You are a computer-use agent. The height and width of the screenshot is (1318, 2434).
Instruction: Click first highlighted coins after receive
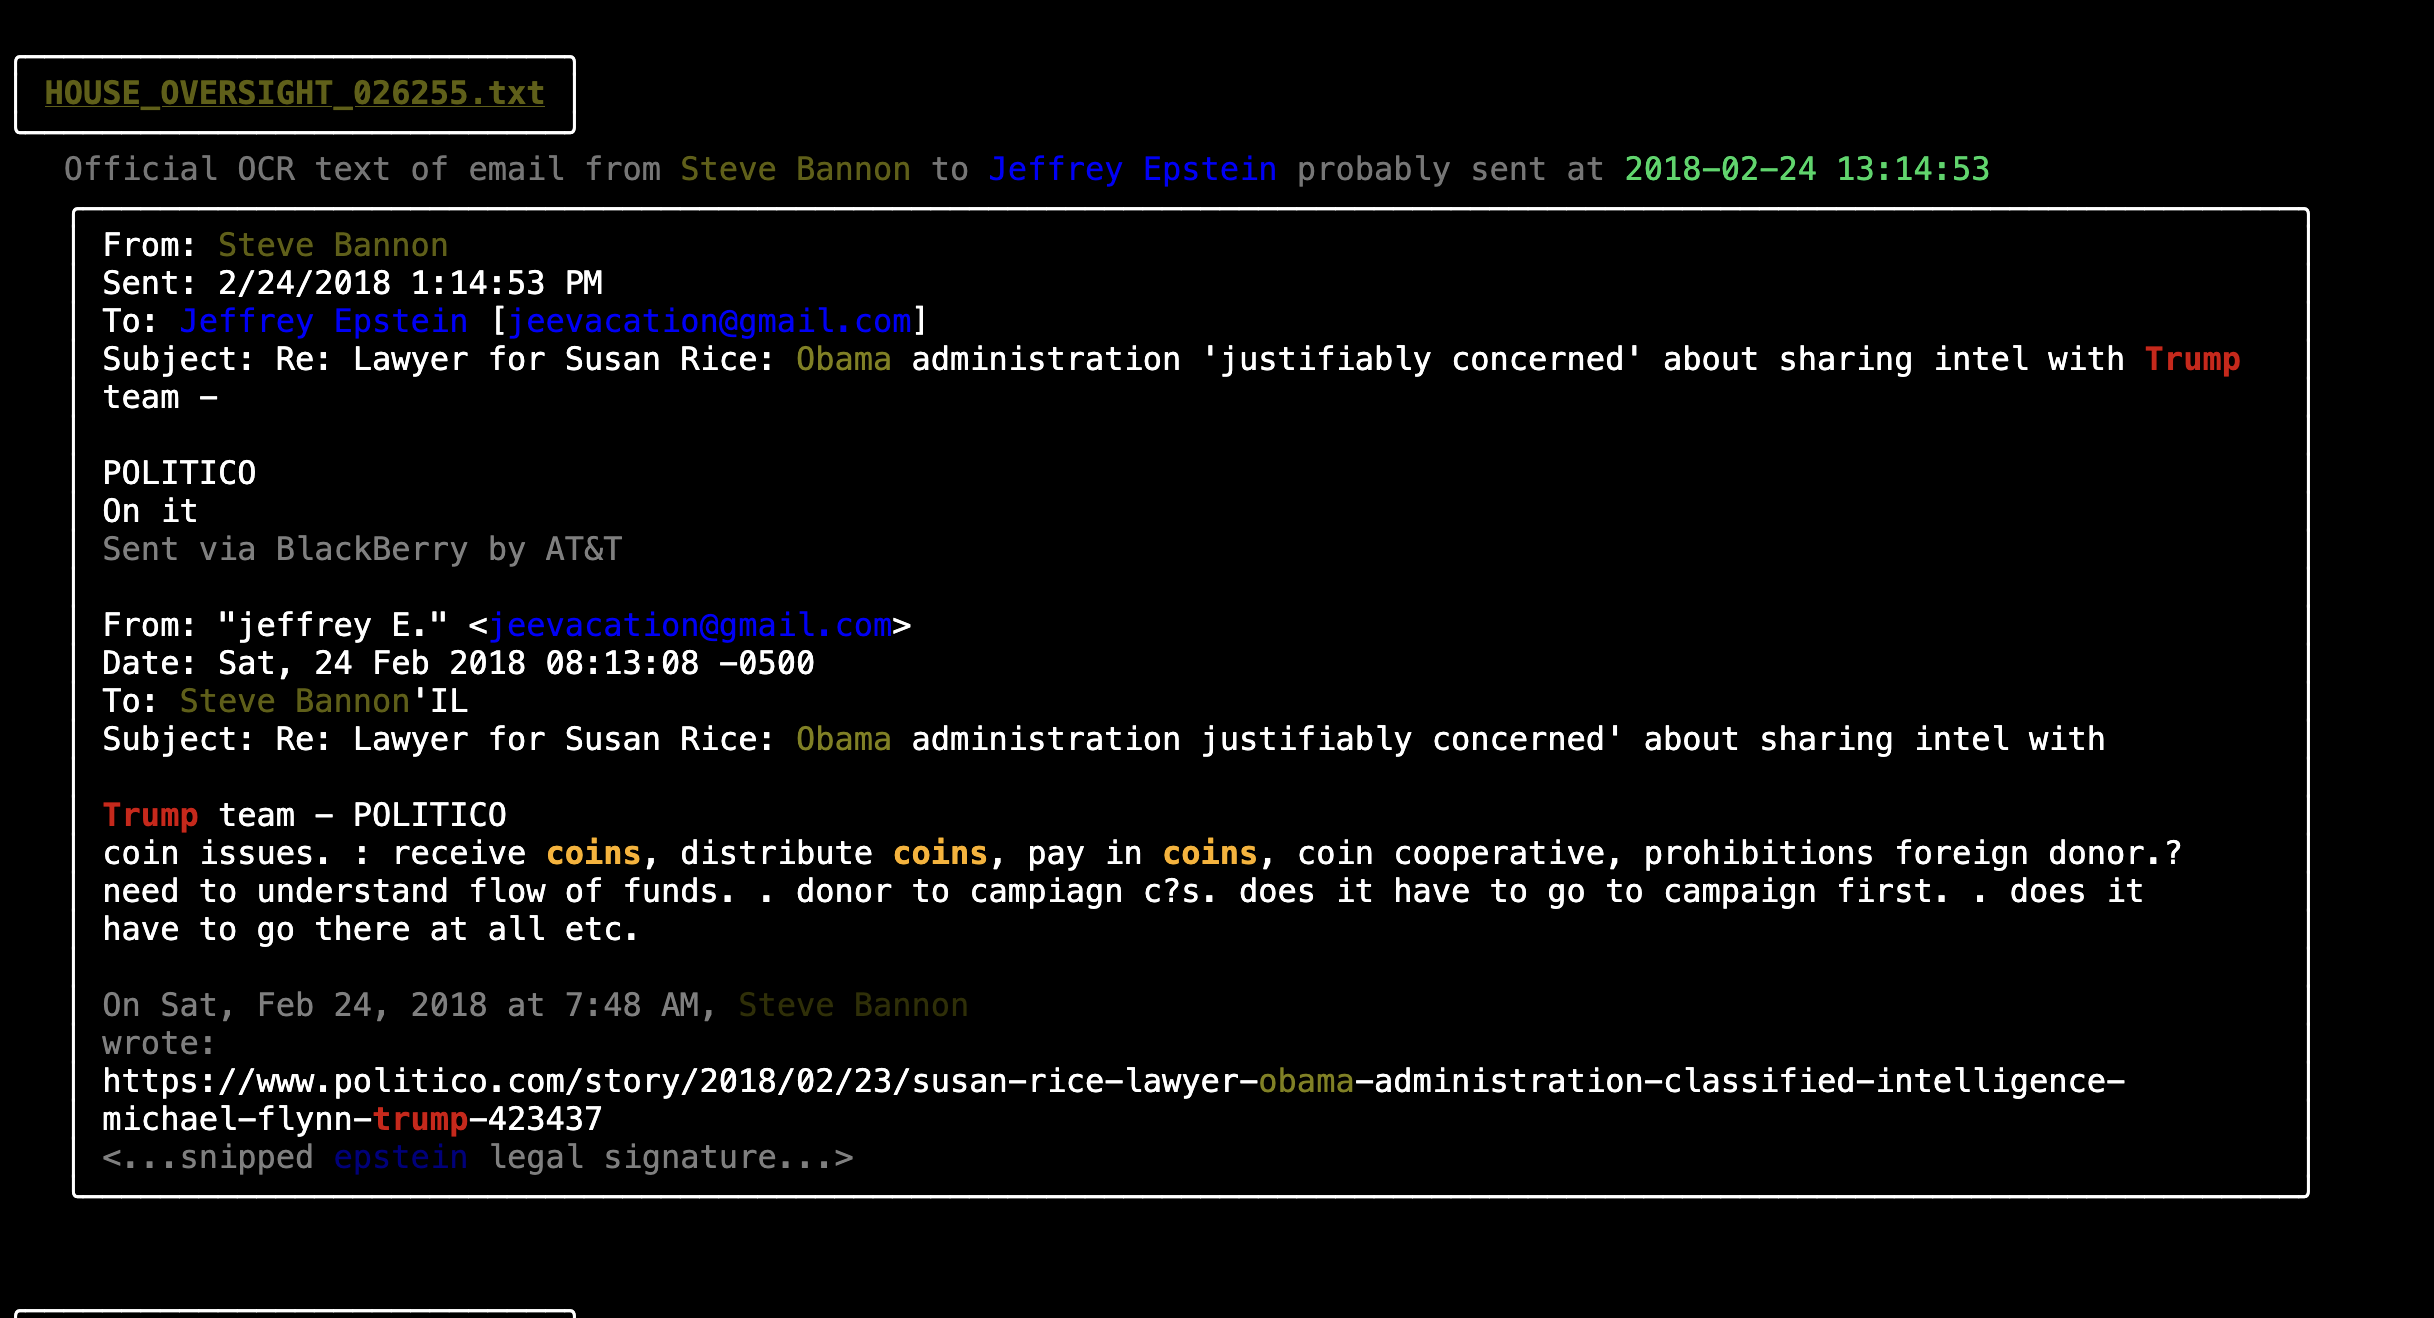[x=593, y=853]
